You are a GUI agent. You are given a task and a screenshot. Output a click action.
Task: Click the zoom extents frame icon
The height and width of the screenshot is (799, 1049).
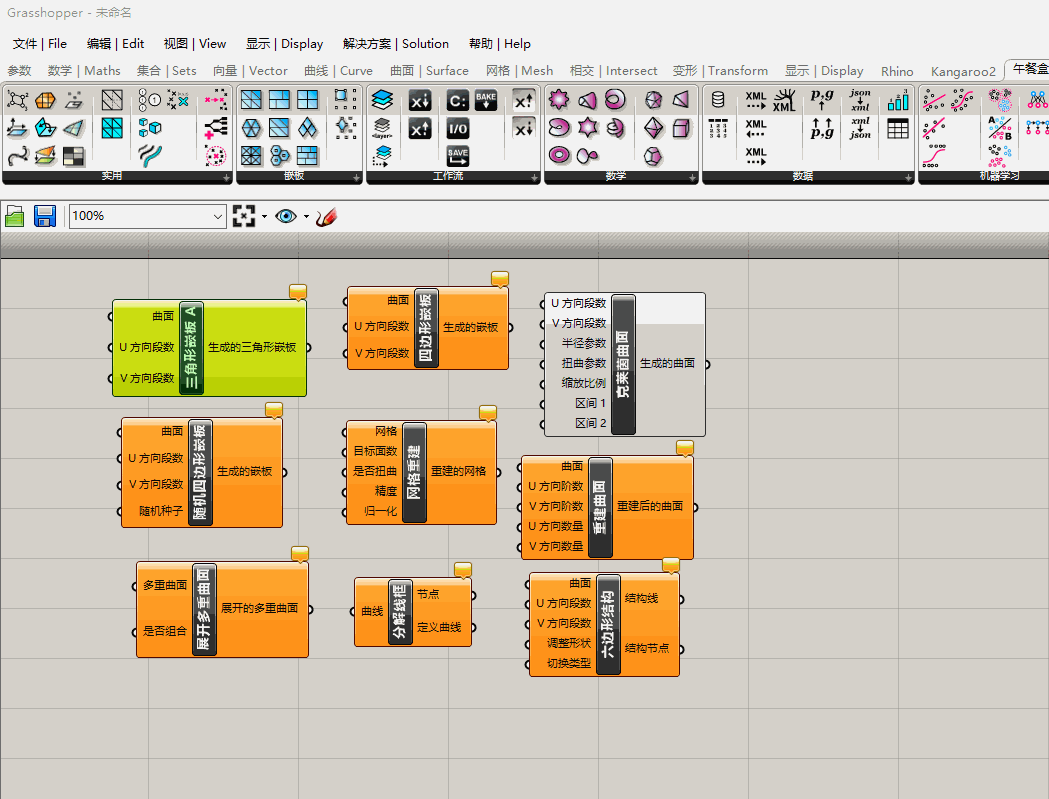tap(244, 216)
